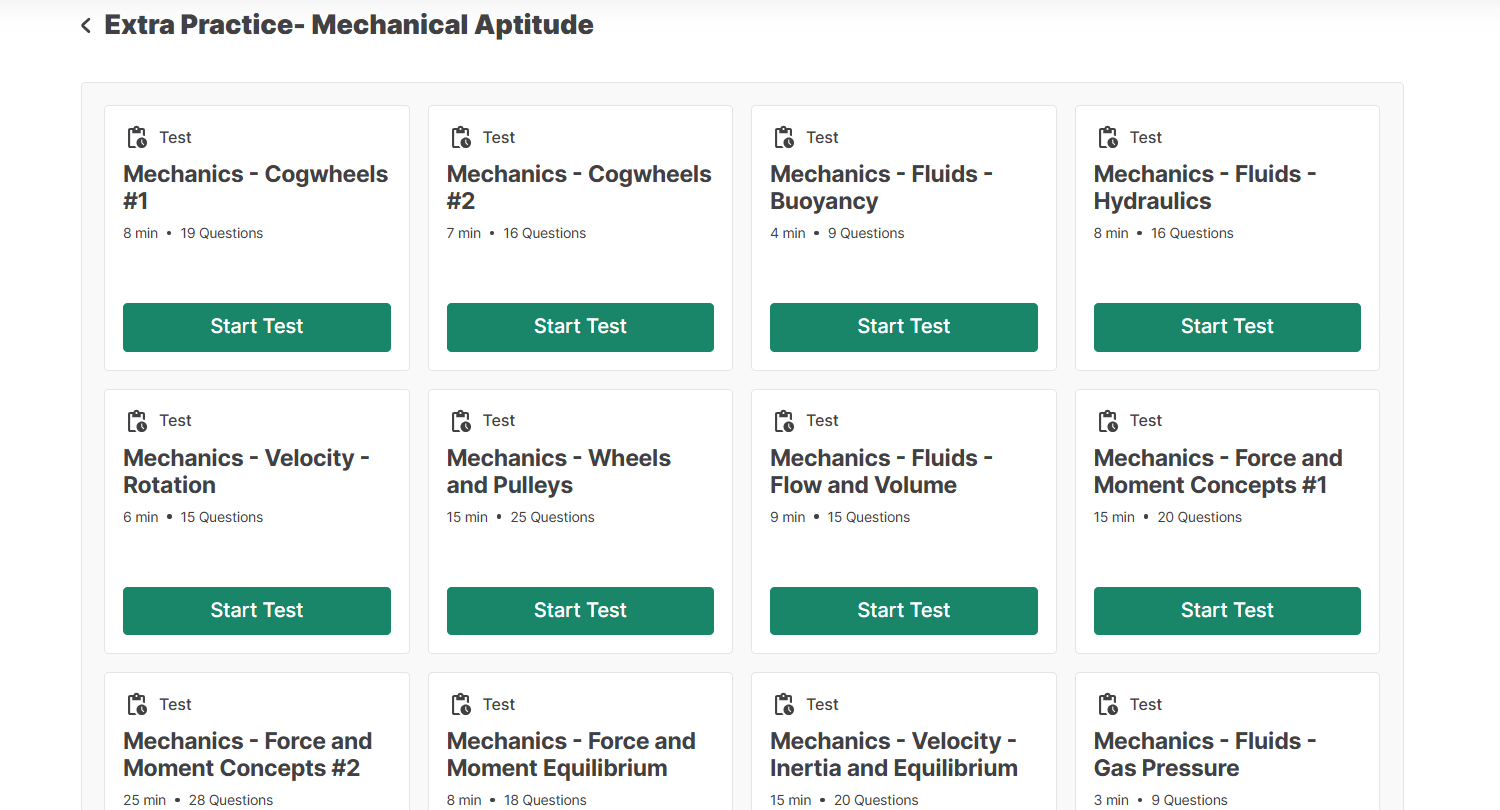
Task: Open Force and Moment Concepts #2 card title
Action: 247,755
